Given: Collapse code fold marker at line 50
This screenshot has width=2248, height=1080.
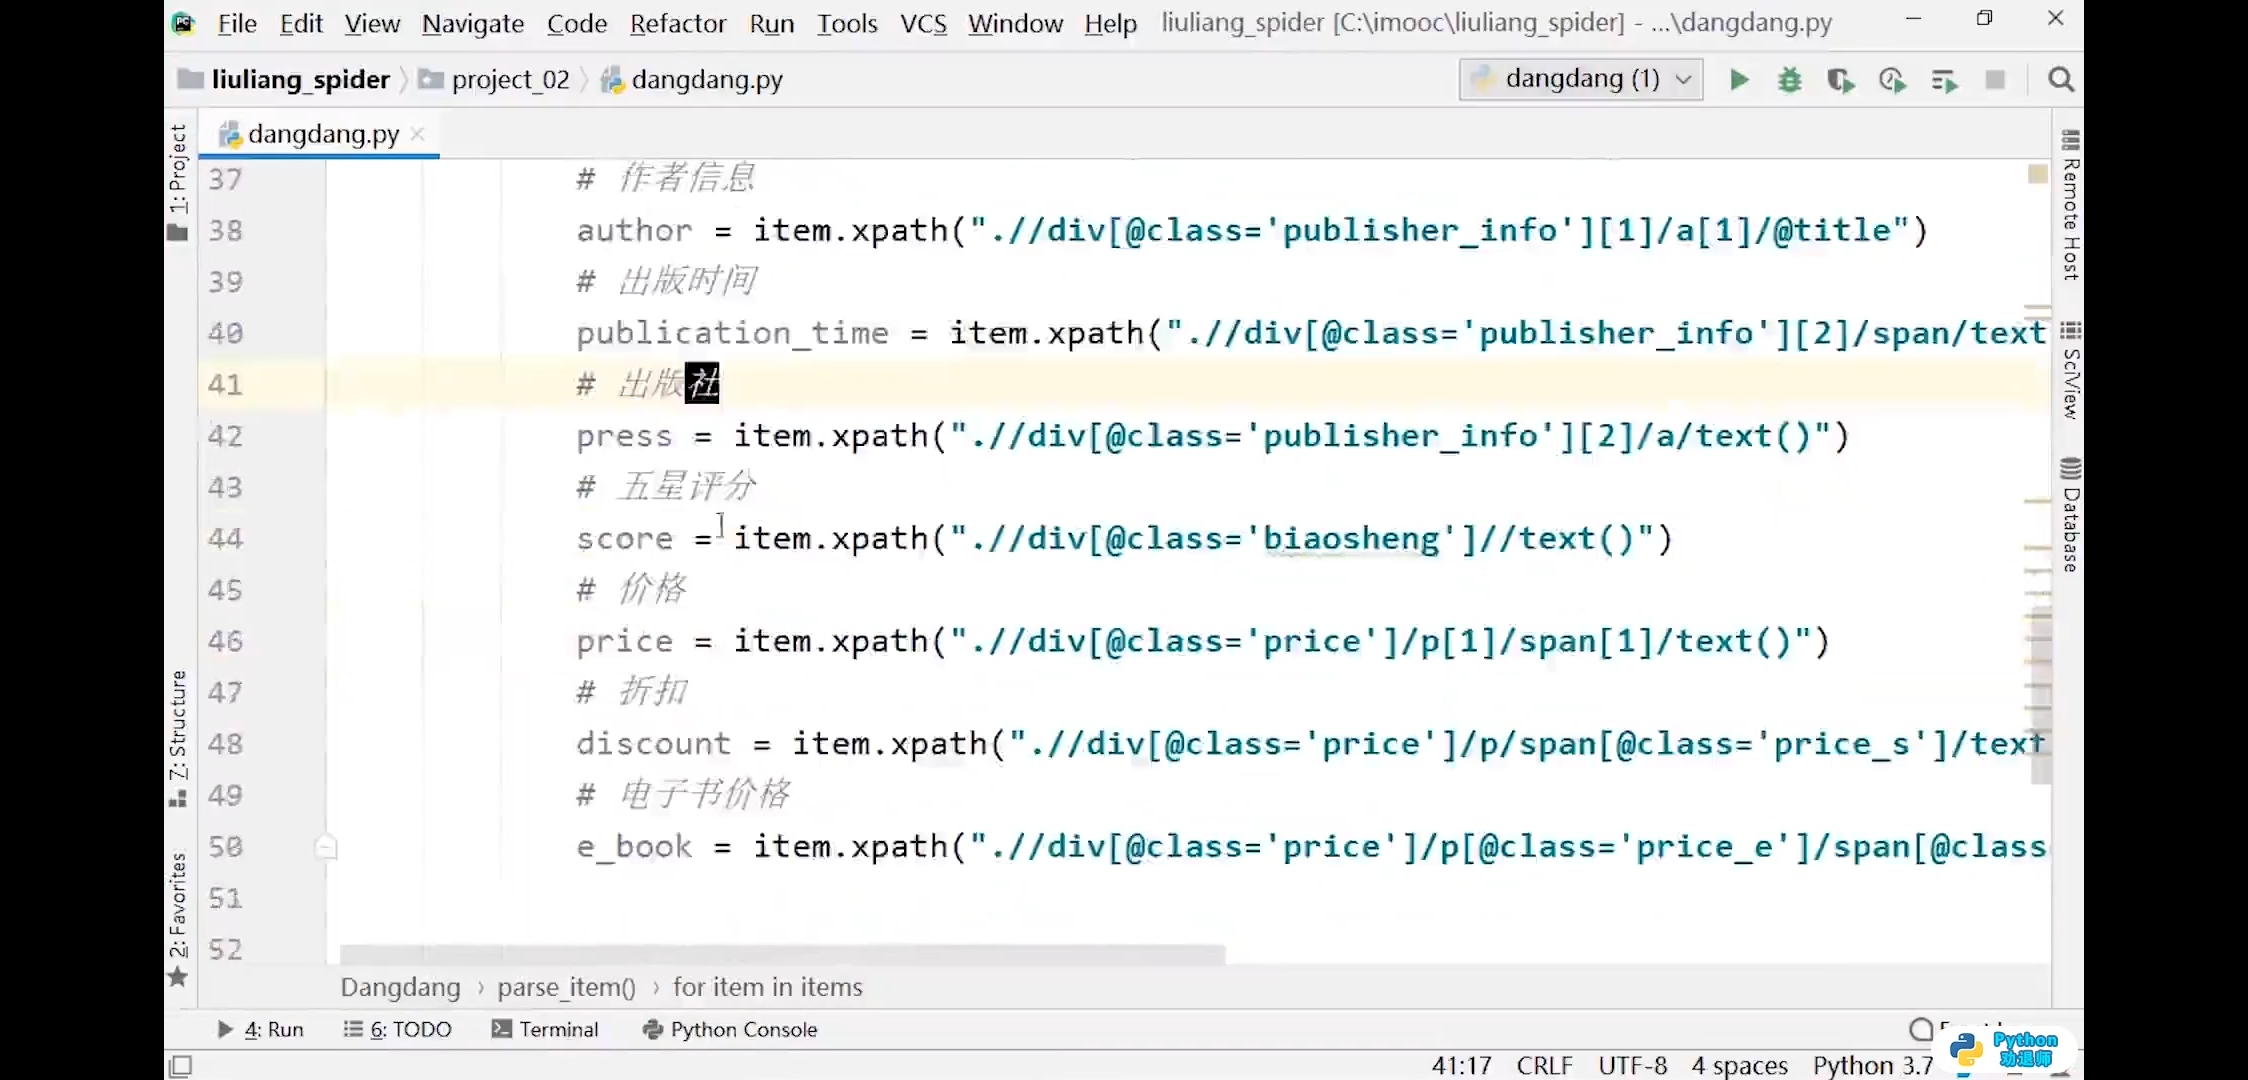Looking at the screenshot, I should point(326,848).
